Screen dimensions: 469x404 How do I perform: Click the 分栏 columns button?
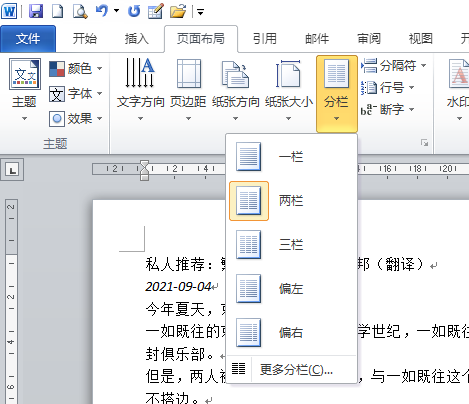[x=337, y=93]
